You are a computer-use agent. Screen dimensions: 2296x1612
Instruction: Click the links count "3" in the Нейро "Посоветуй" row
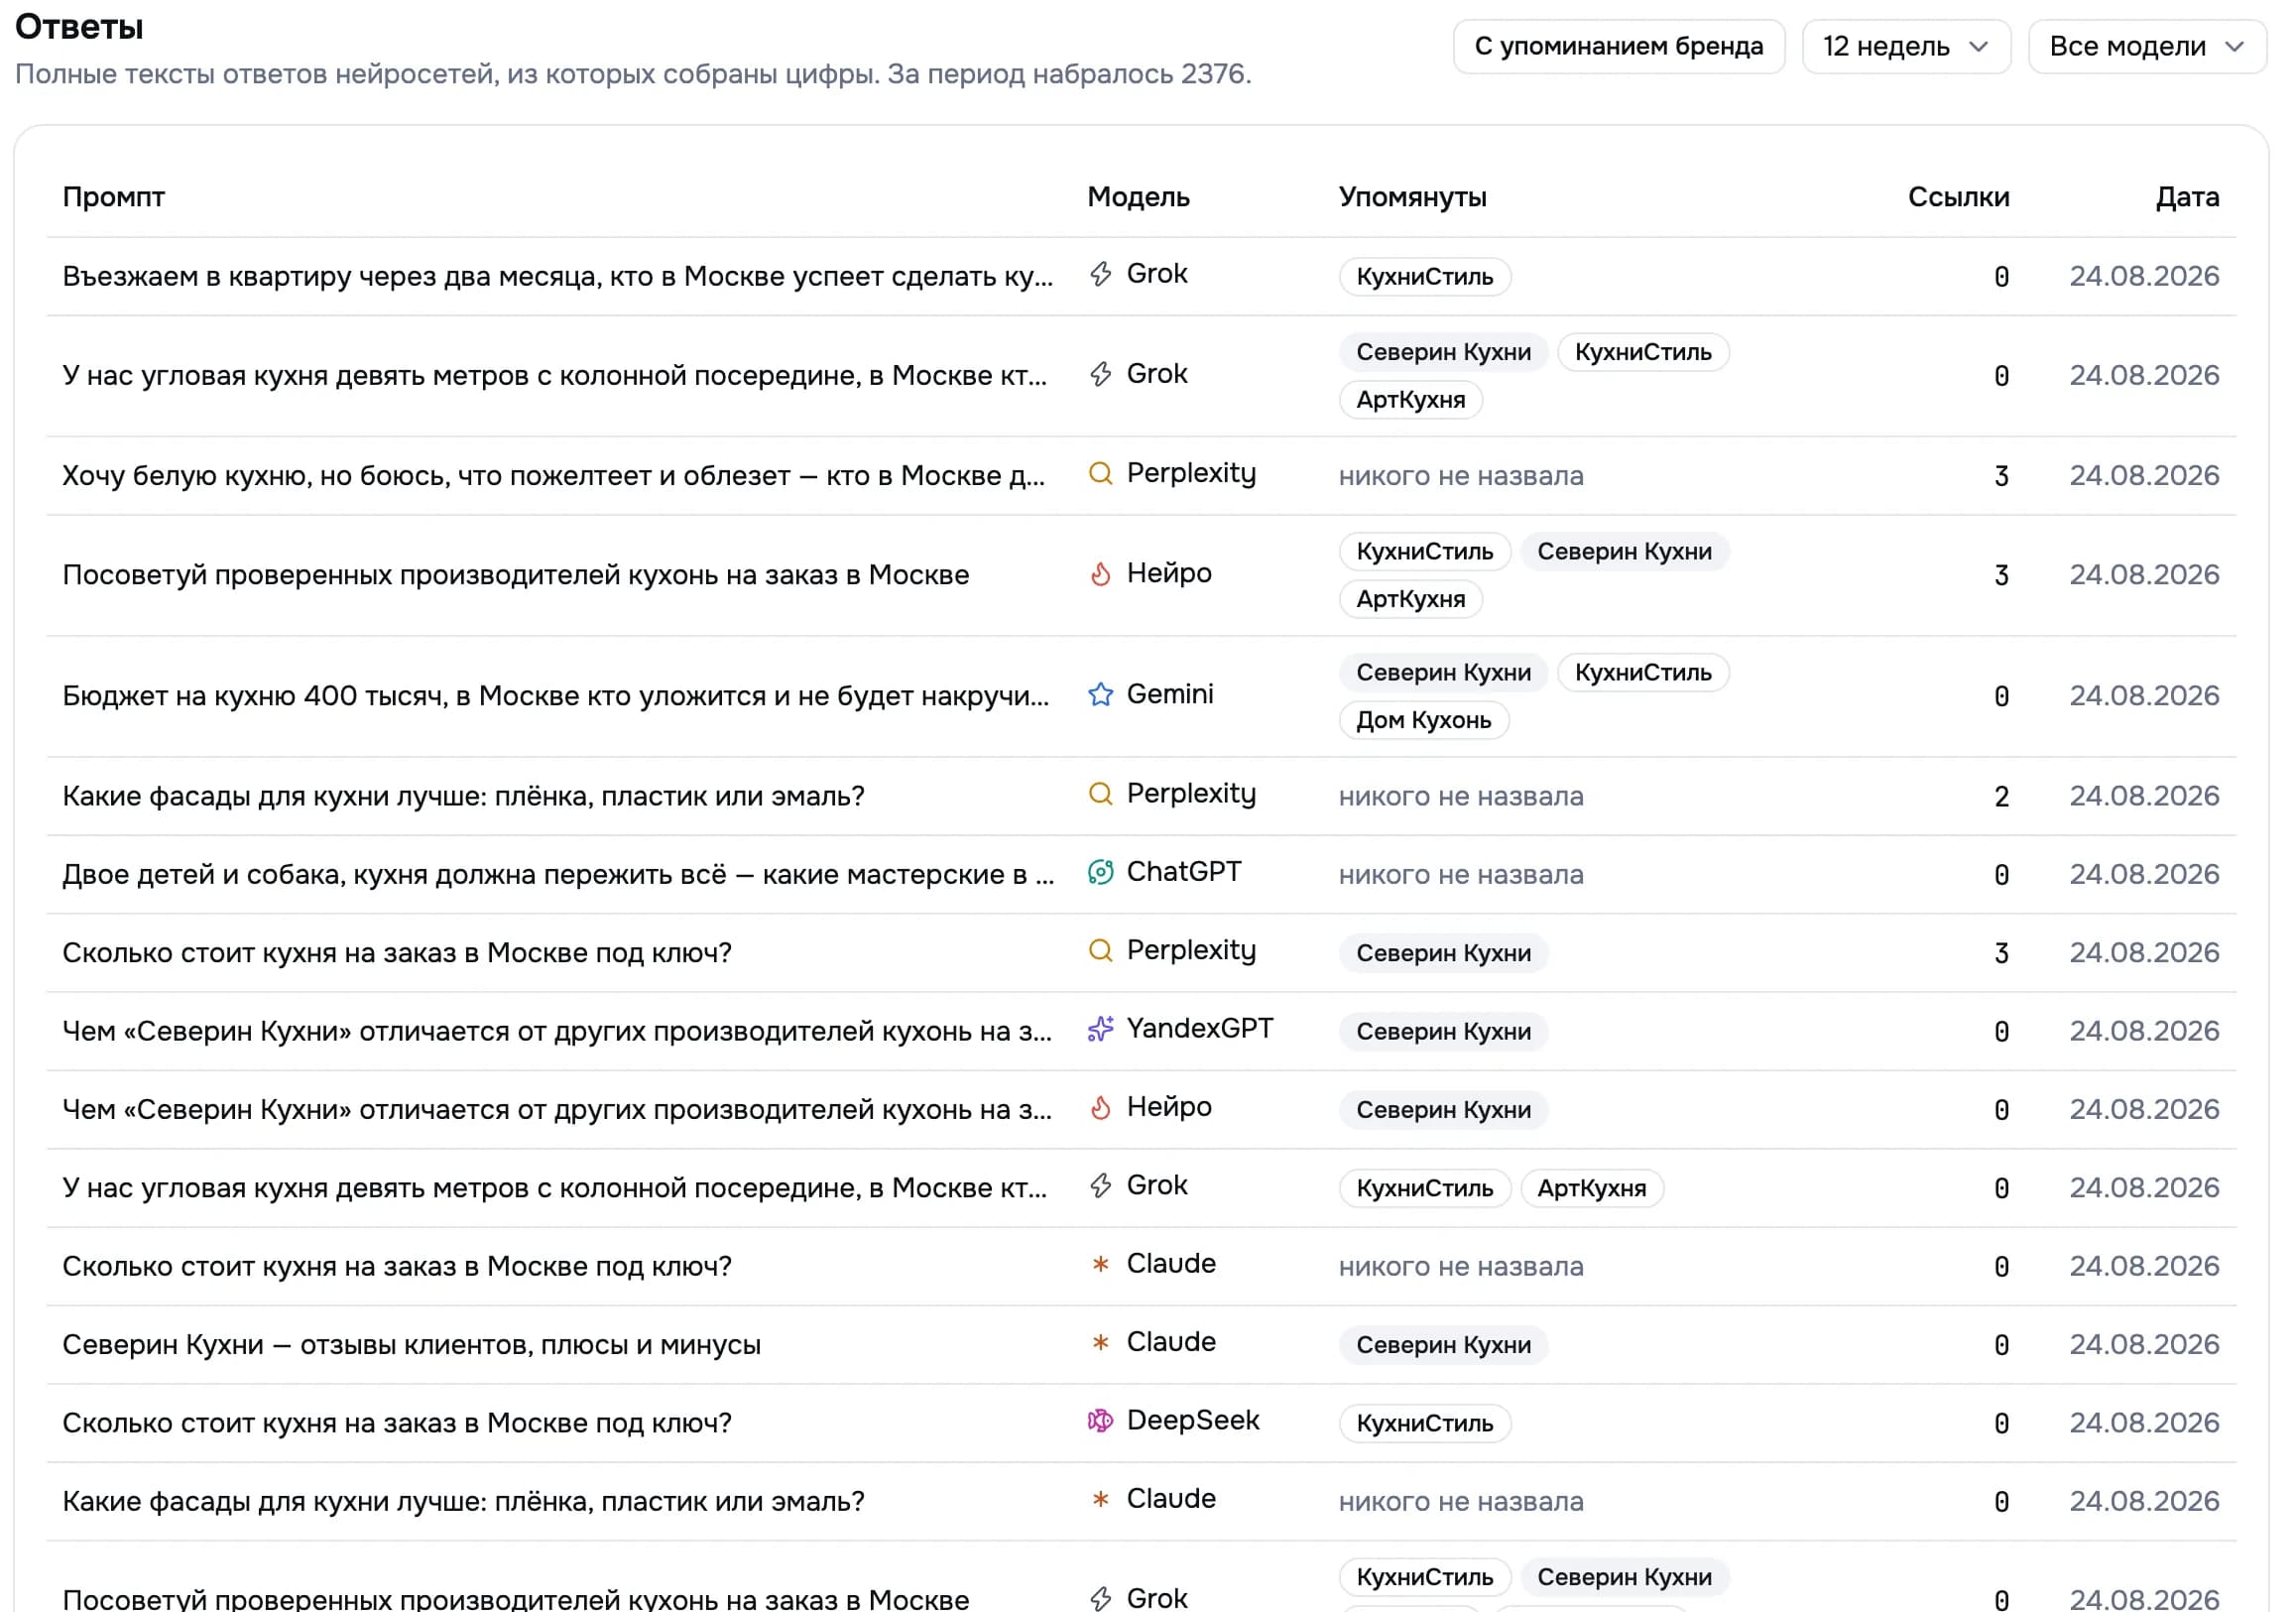[x=2001, y=576]
